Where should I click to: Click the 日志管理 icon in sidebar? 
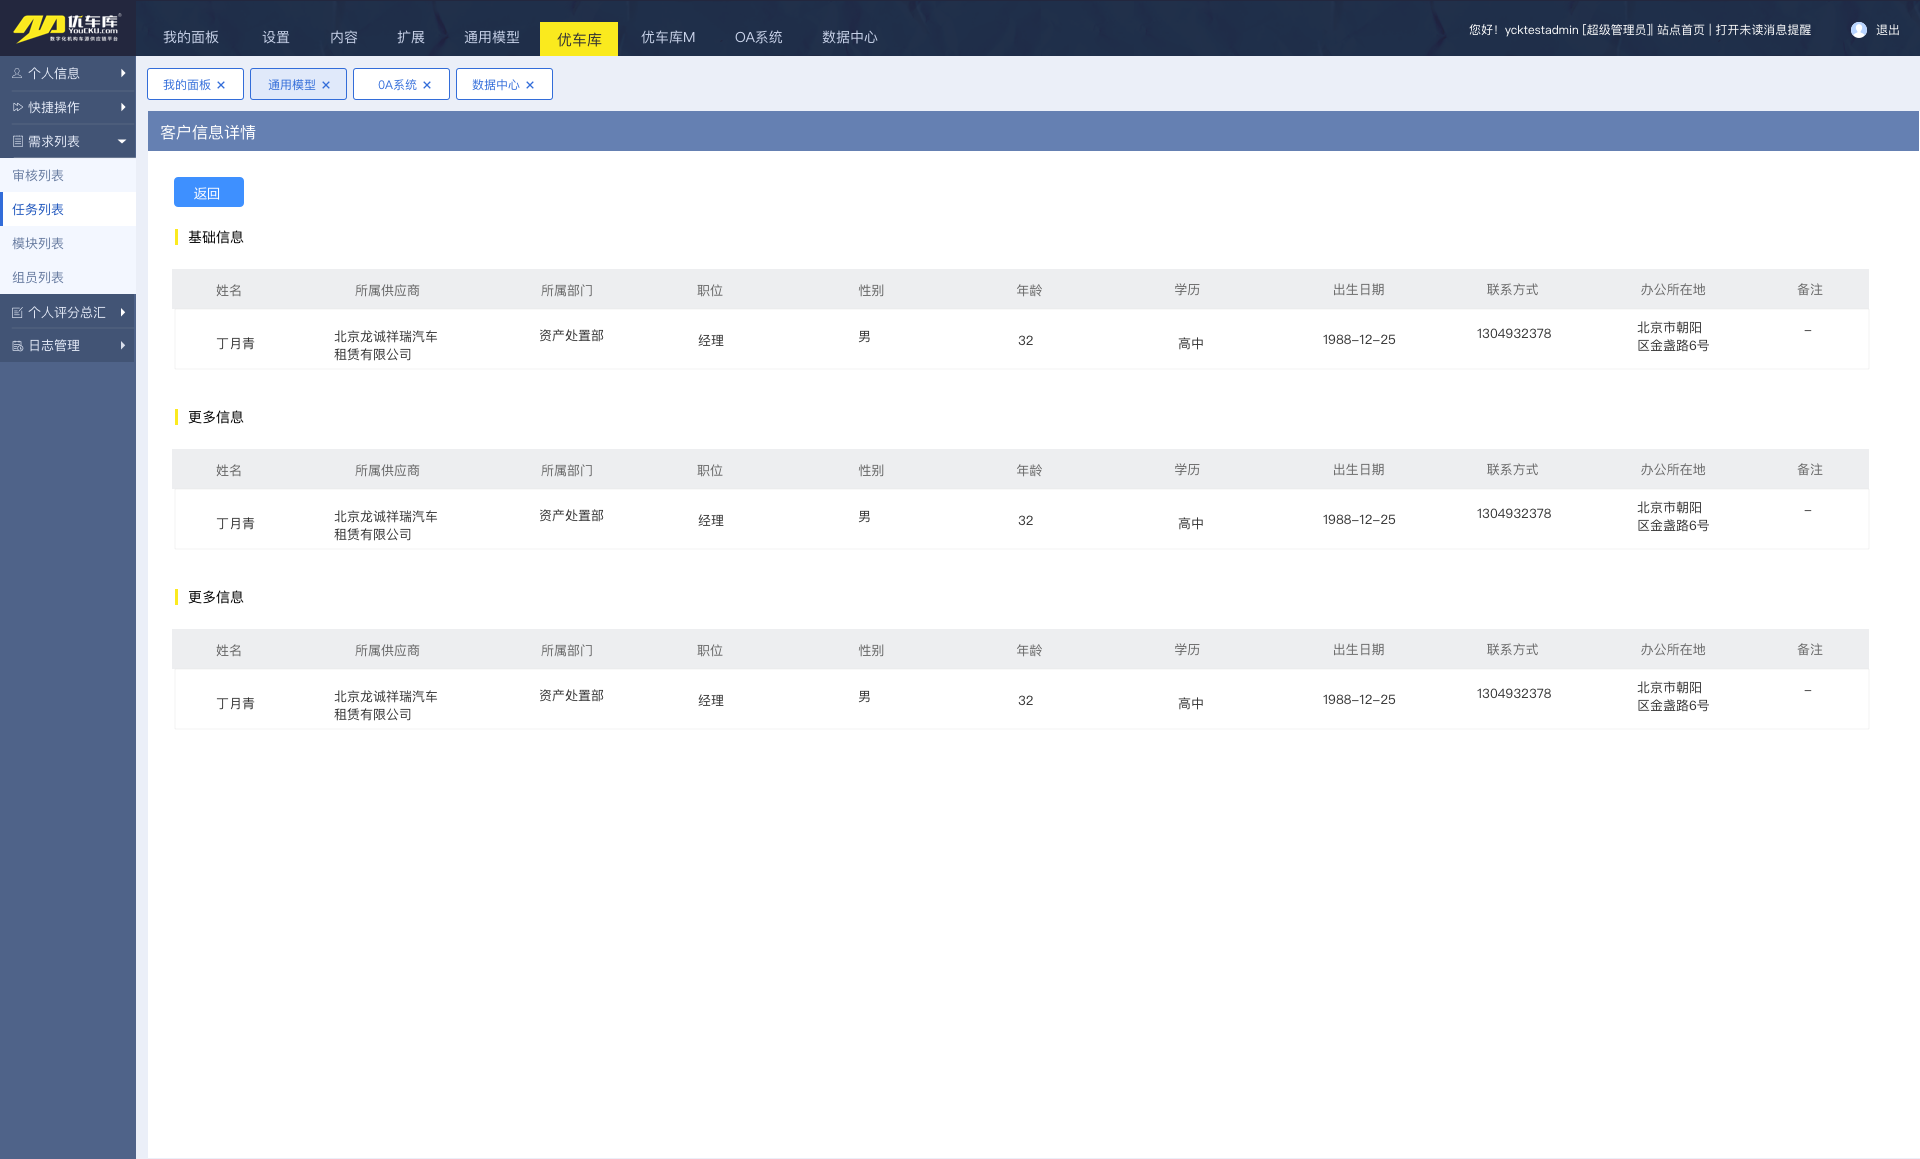pyautogui.click(x=17, y=346)
